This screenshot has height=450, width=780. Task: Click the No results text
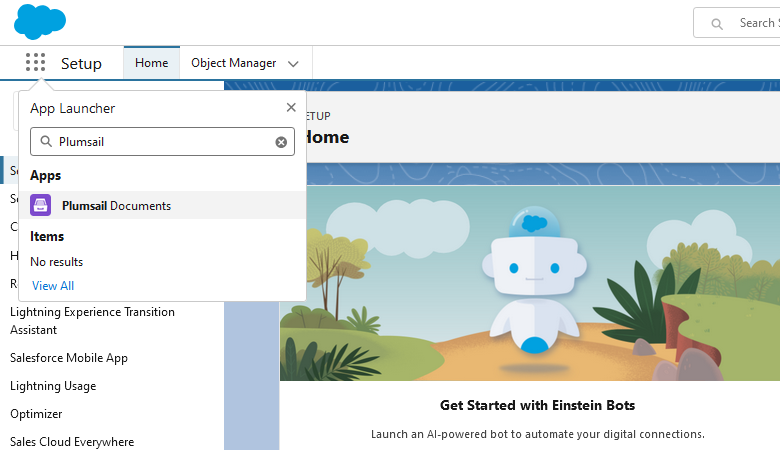pos(56,262)
